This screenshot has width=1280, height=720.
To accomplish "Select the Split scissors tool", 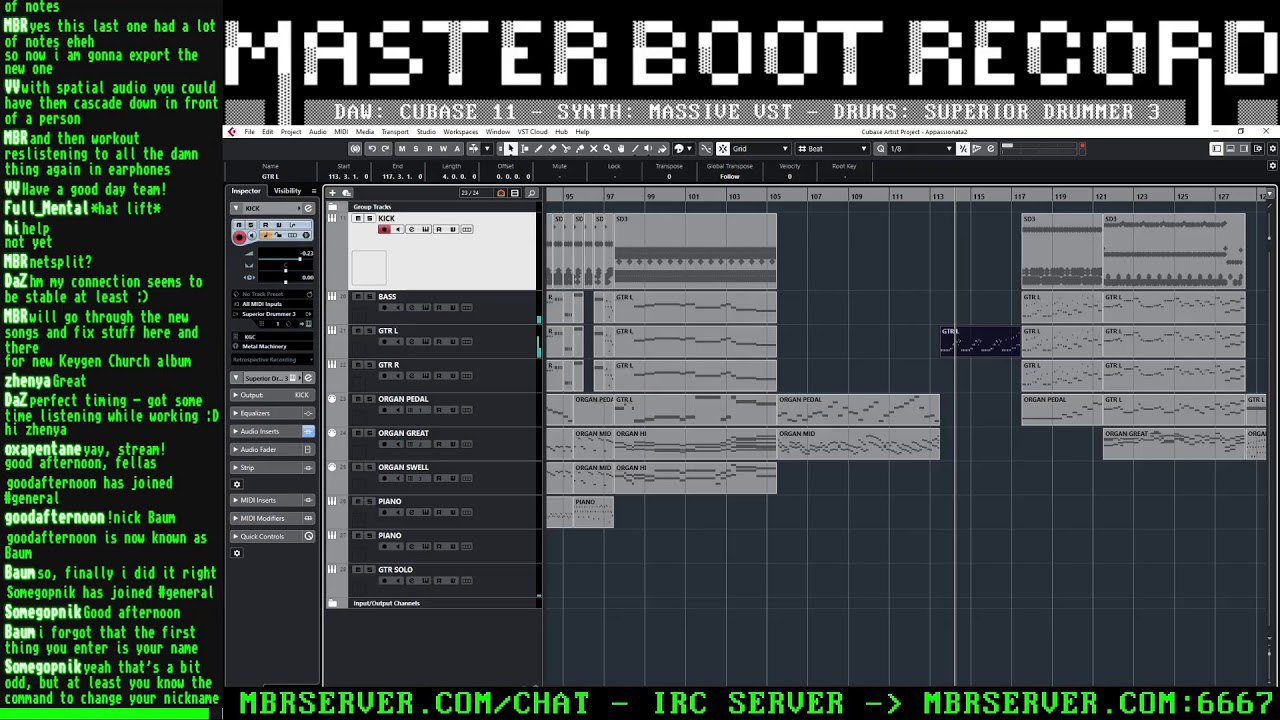I will pos(566,148).
